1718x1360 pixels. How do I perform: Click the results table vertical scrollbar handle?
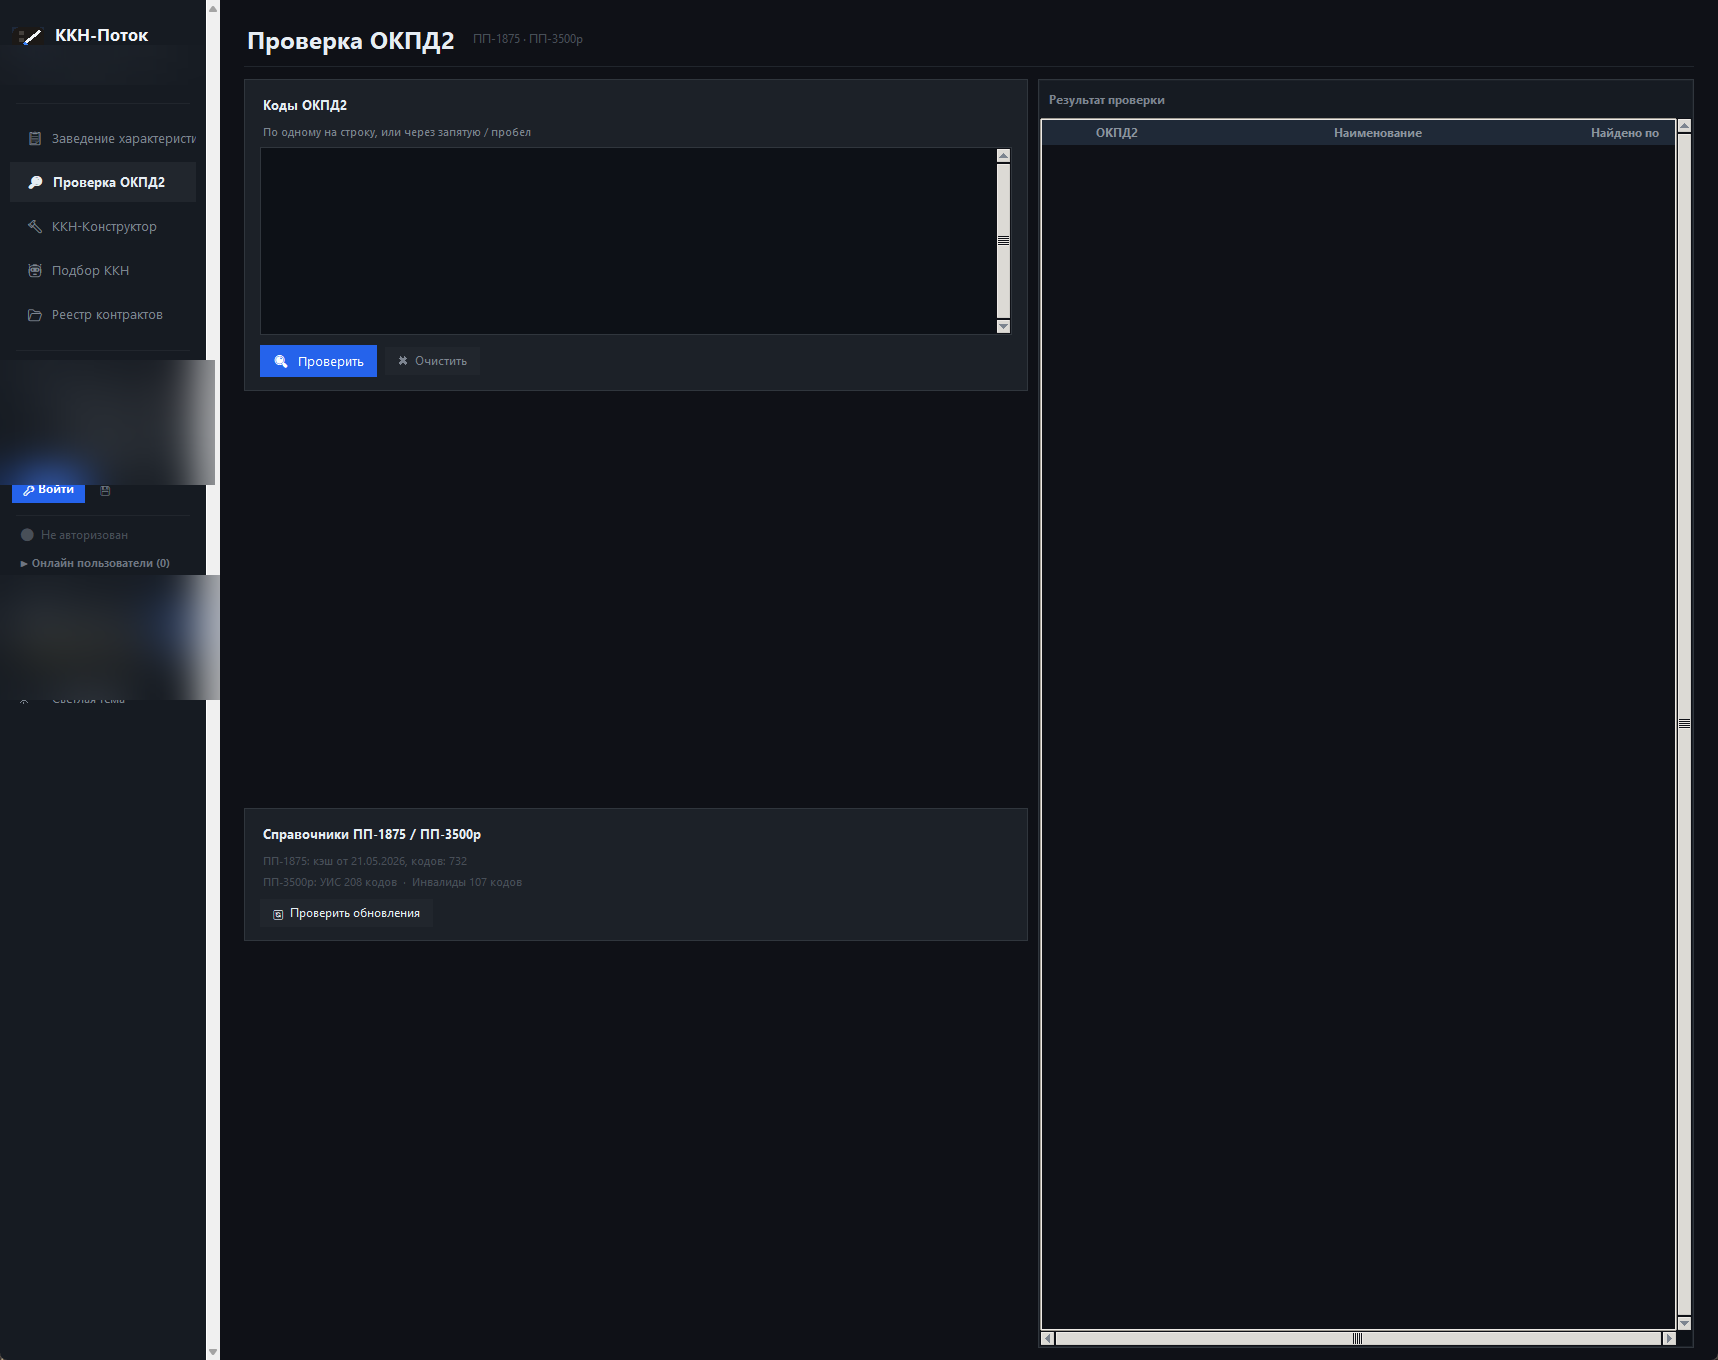[x=1684, y=723]
